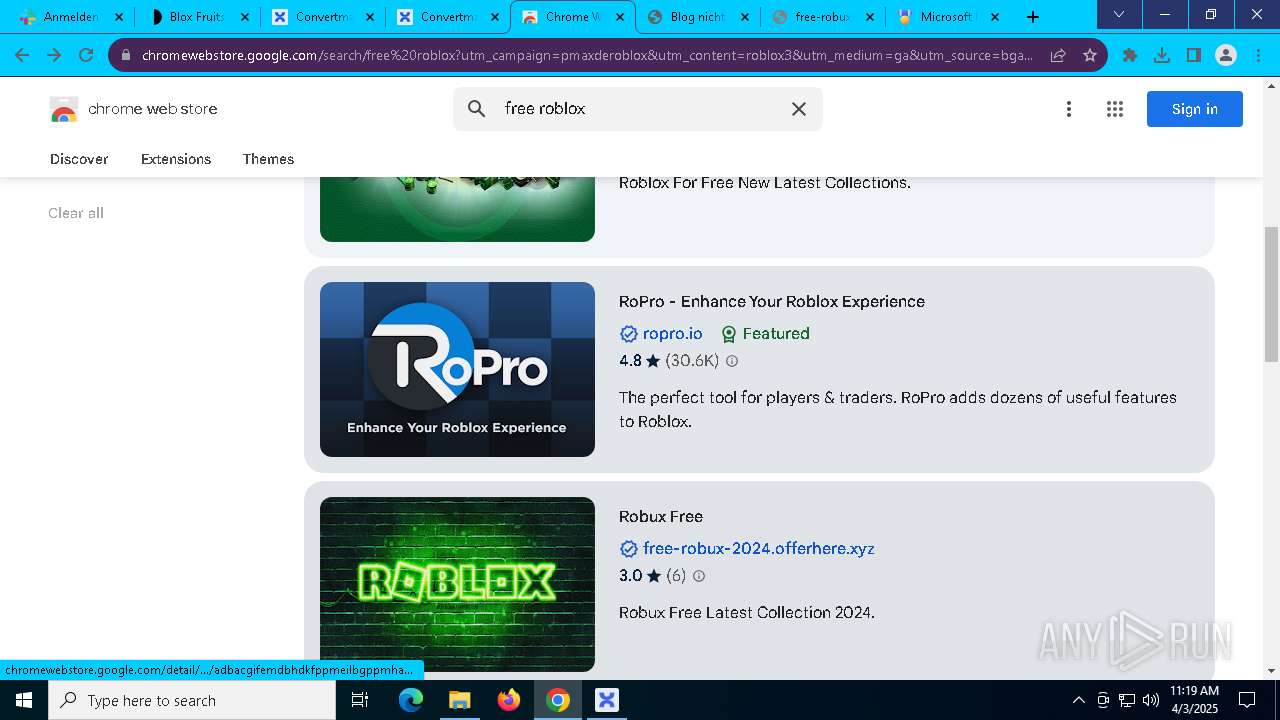Screen dimensions: 1280x720
Task: Click RoPro rating 4.8 (30.6K)
Action: [669, 361]
